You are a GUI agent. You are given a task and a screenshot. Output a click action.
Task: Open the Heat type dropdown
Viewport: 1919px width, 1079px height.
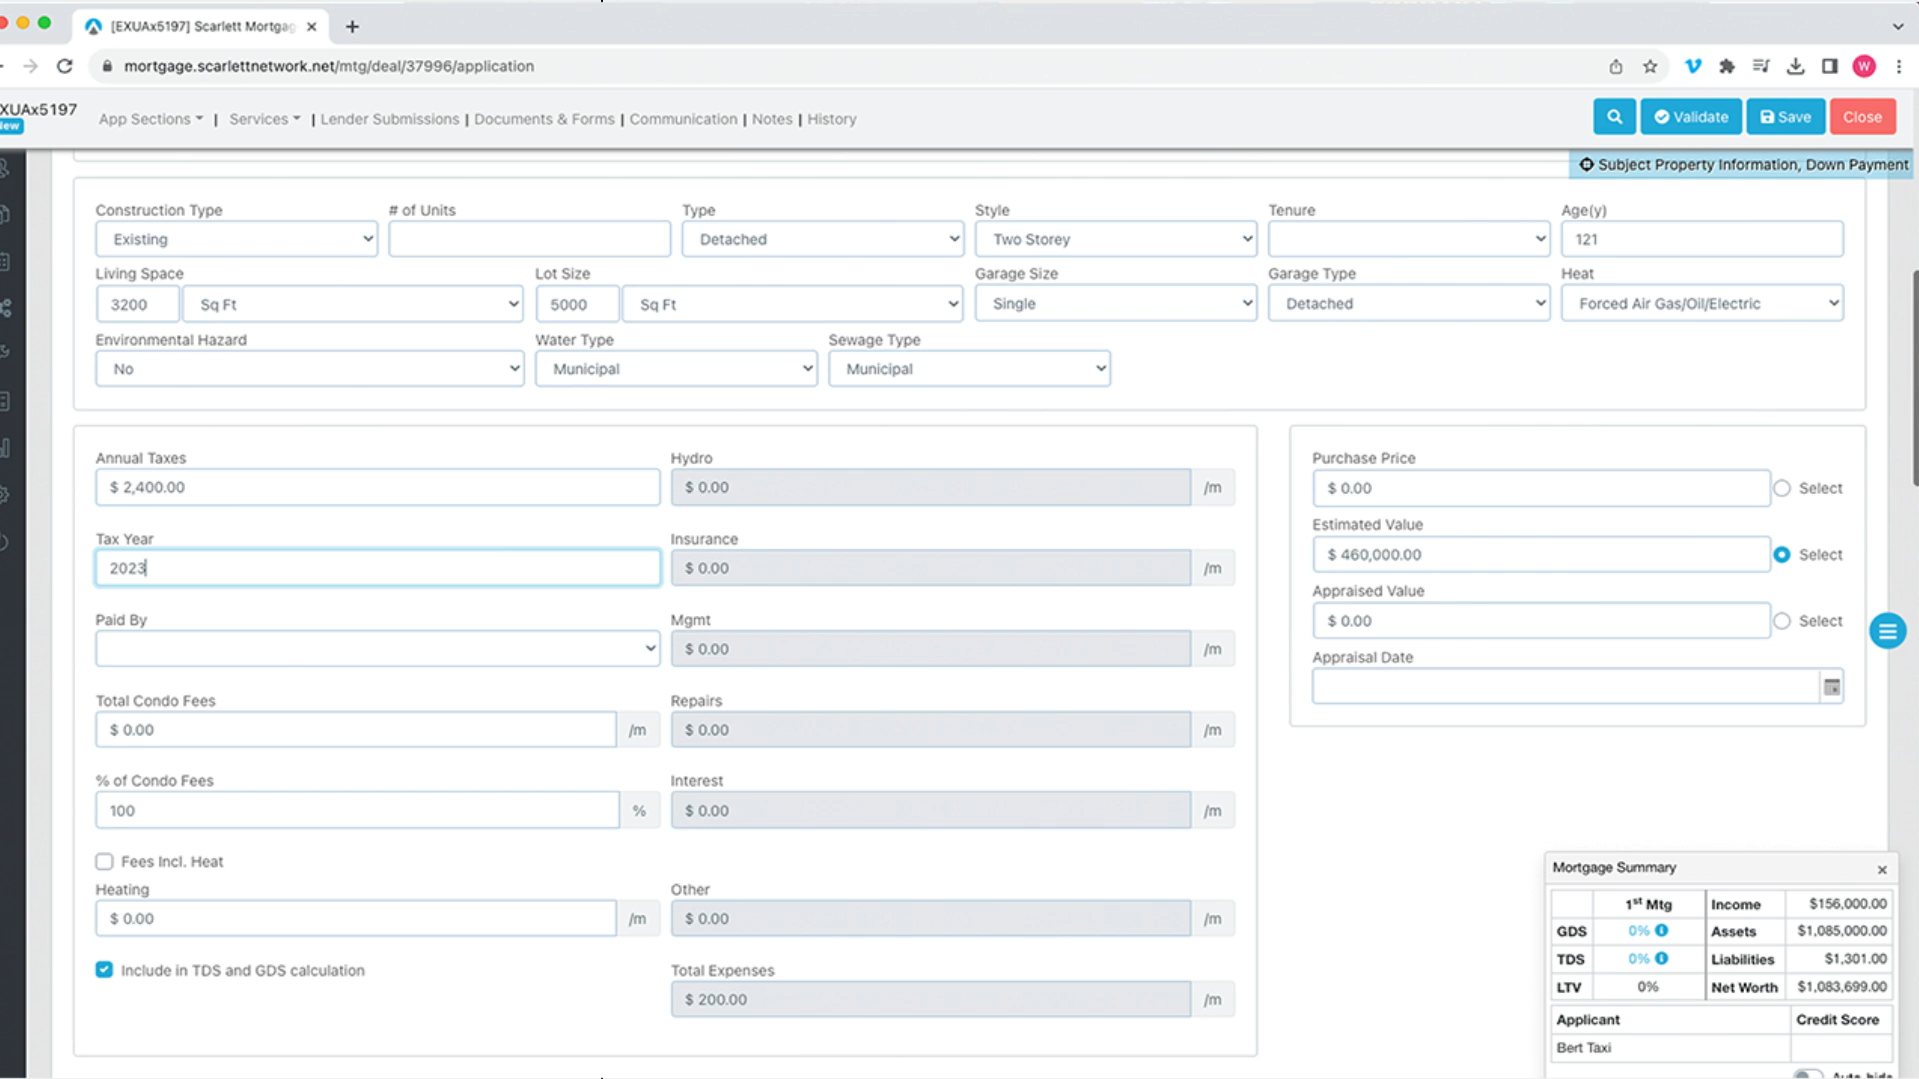pyautogui.click(x=1701, y=304)
